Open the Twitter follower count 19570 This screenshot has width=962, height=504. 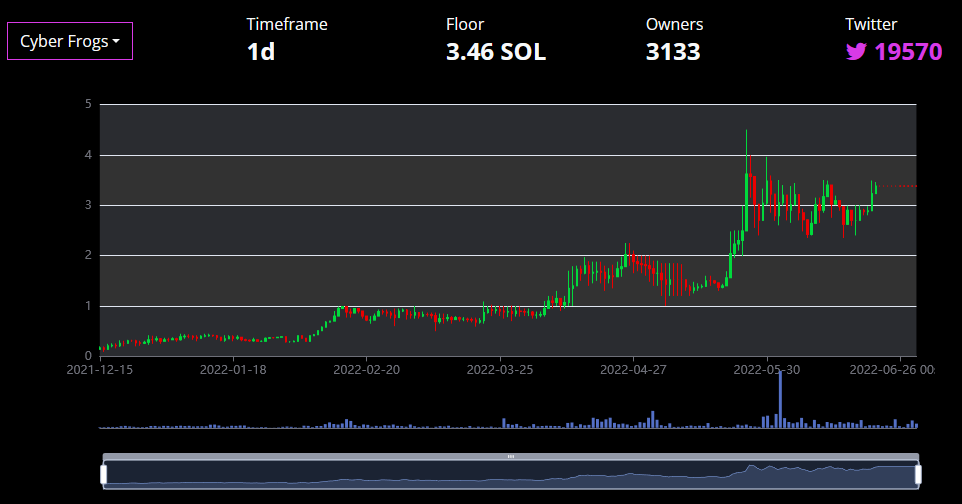(x=908, y=52)
